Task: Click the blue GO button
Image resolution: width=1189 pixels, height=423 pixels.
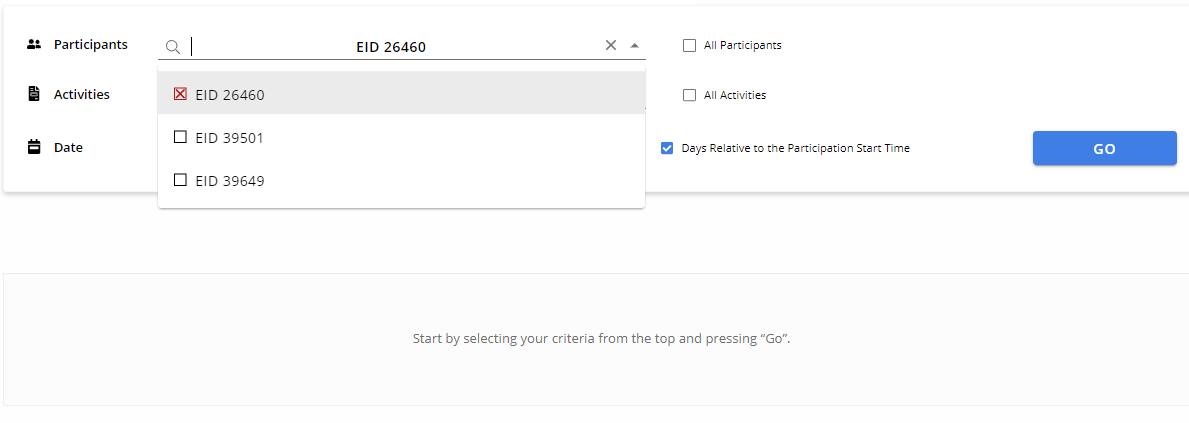Action: coord(1104,149)
